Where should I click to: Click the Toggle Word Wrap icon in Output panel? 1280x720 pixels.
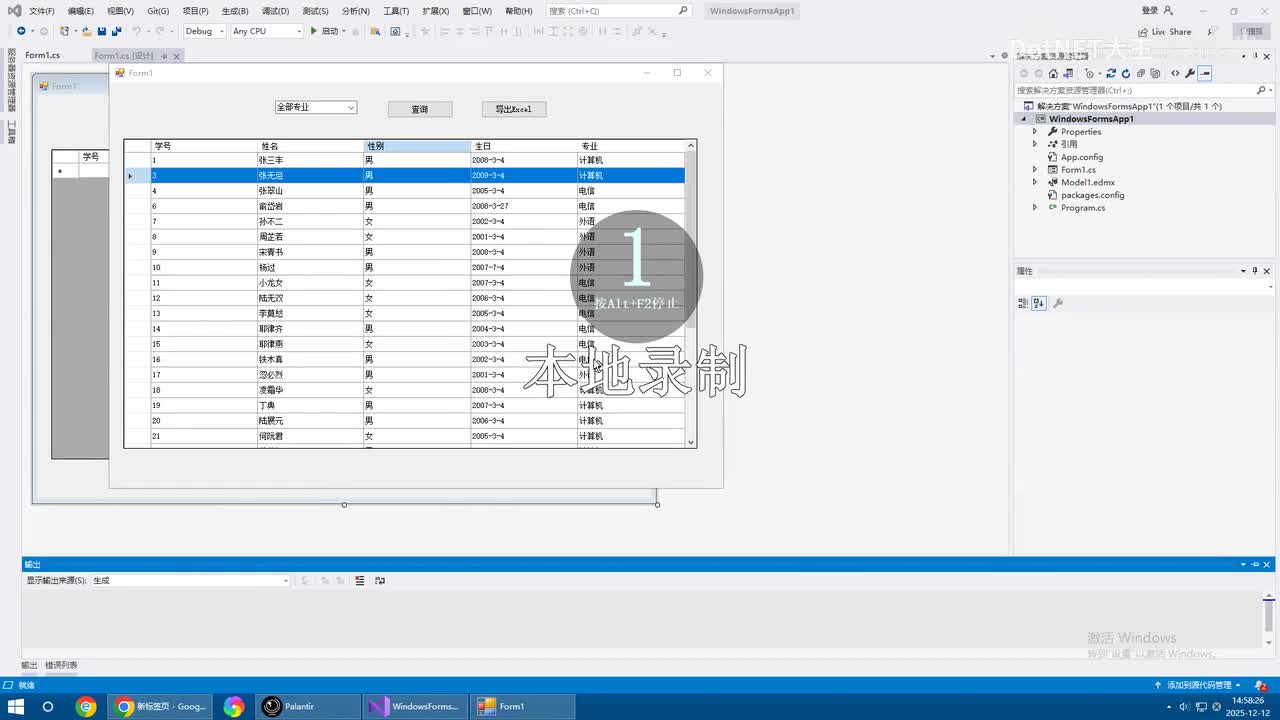[x=379, y=580]
